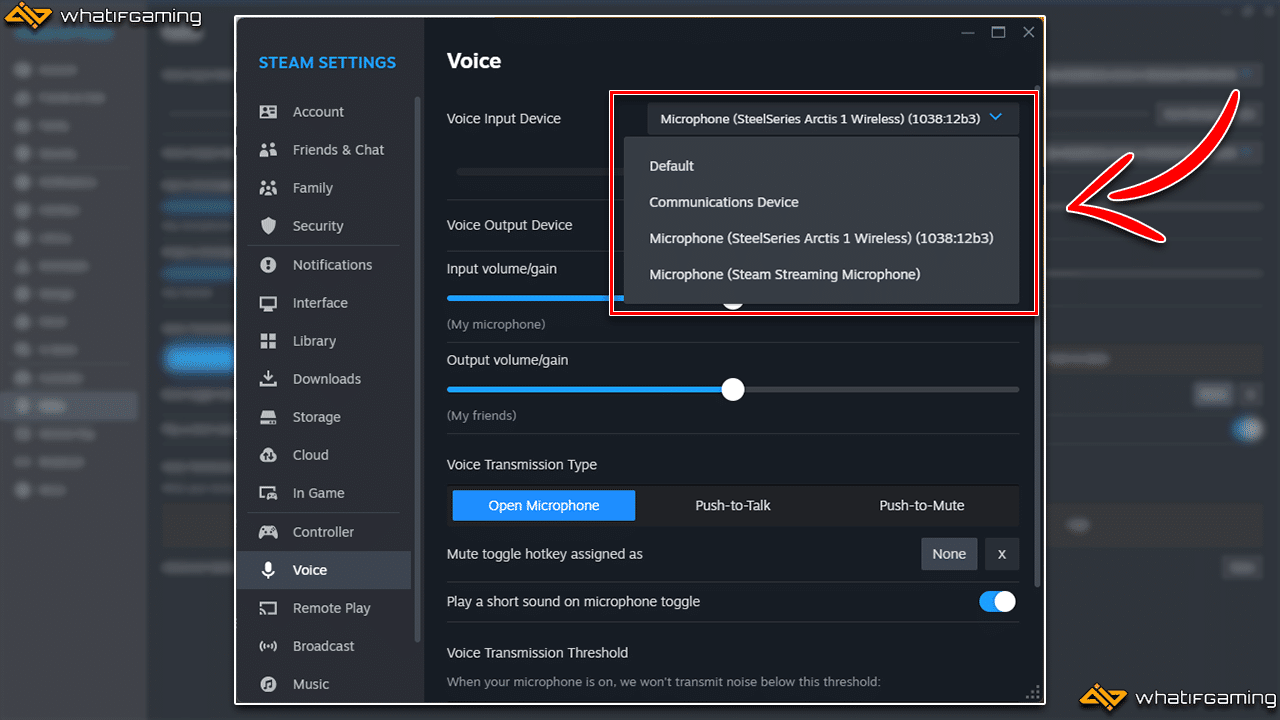Pick Steam Streaming Microphone option

pyautogui.click(x=784, y=274)
